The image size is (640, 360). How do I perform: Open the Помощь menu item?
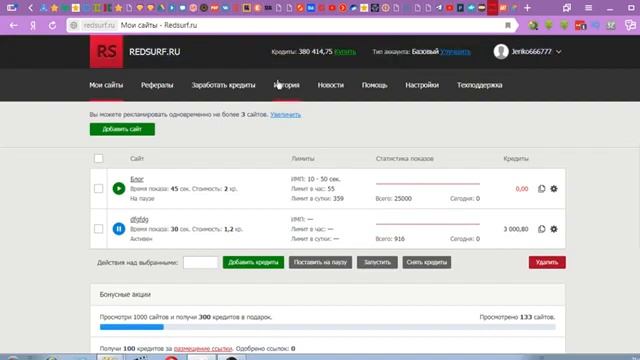pos(374,85)
